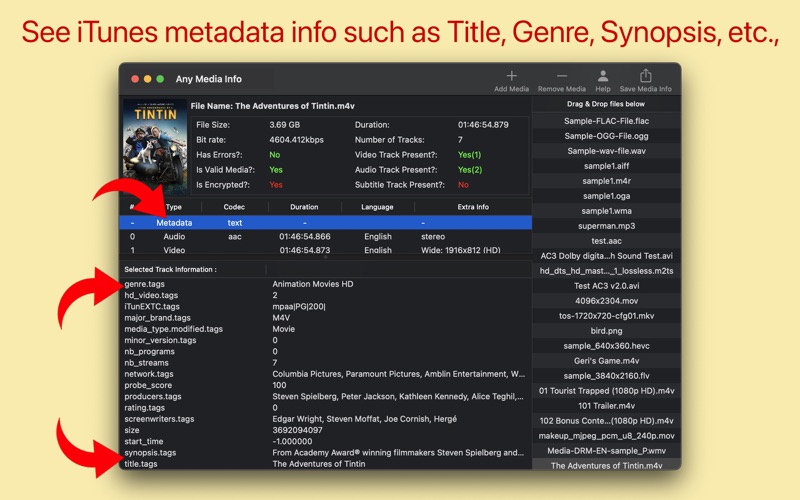Select 101 Trailer.m4v file
Viewport: 800px width, 500px height.
coord(606,406)
